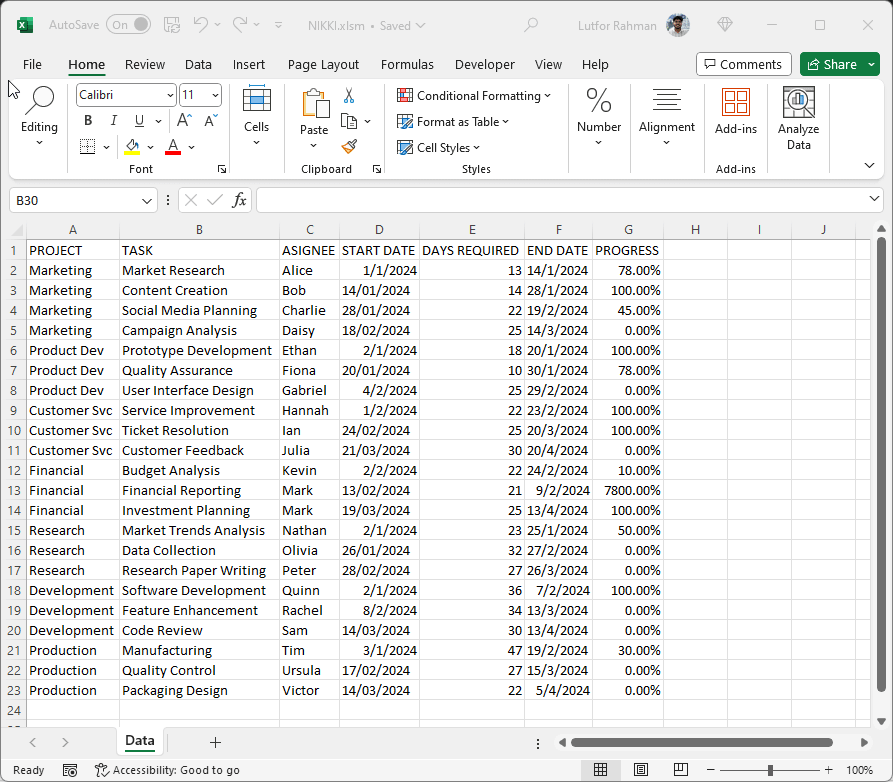
Task: Apply bold formatting with the B icon
Action: coord(87,119)
